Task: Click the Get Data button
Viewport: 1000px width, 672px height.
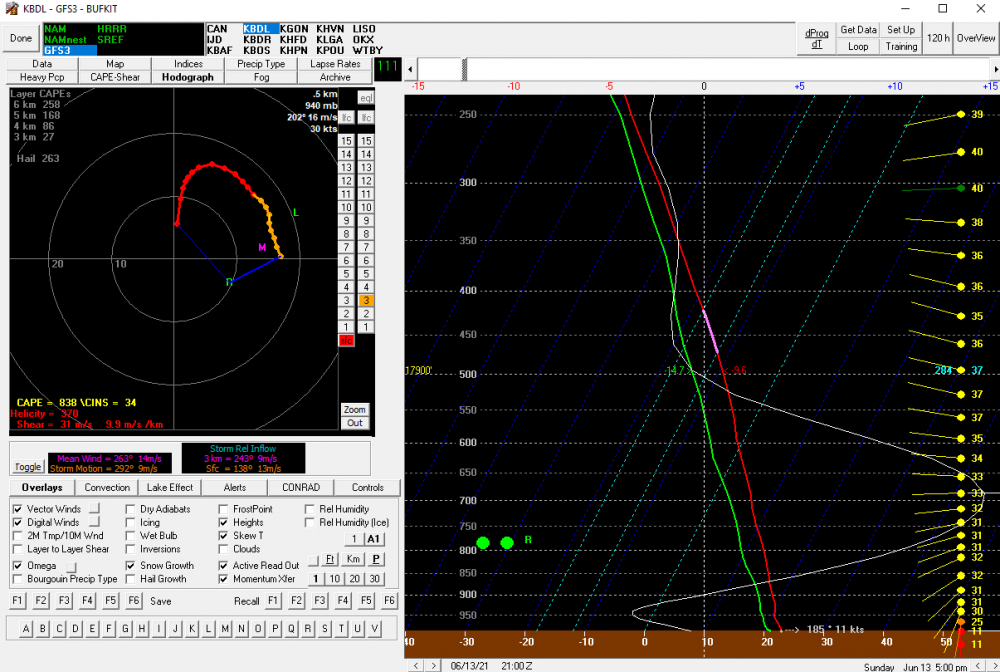Action: point(858,30)
